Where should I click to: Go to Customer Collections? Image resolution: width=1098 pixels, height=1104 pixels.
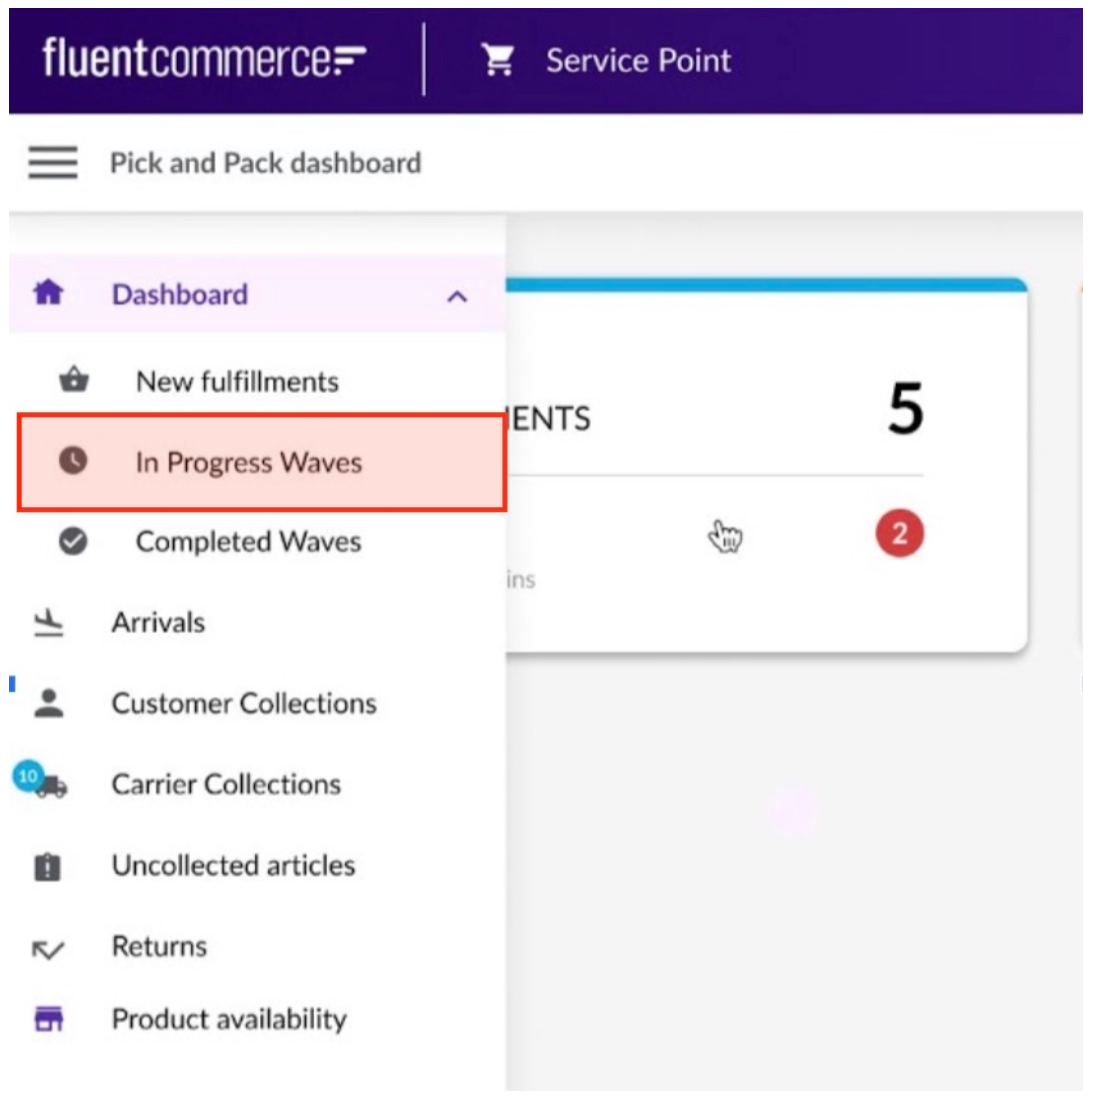[244, 703]
